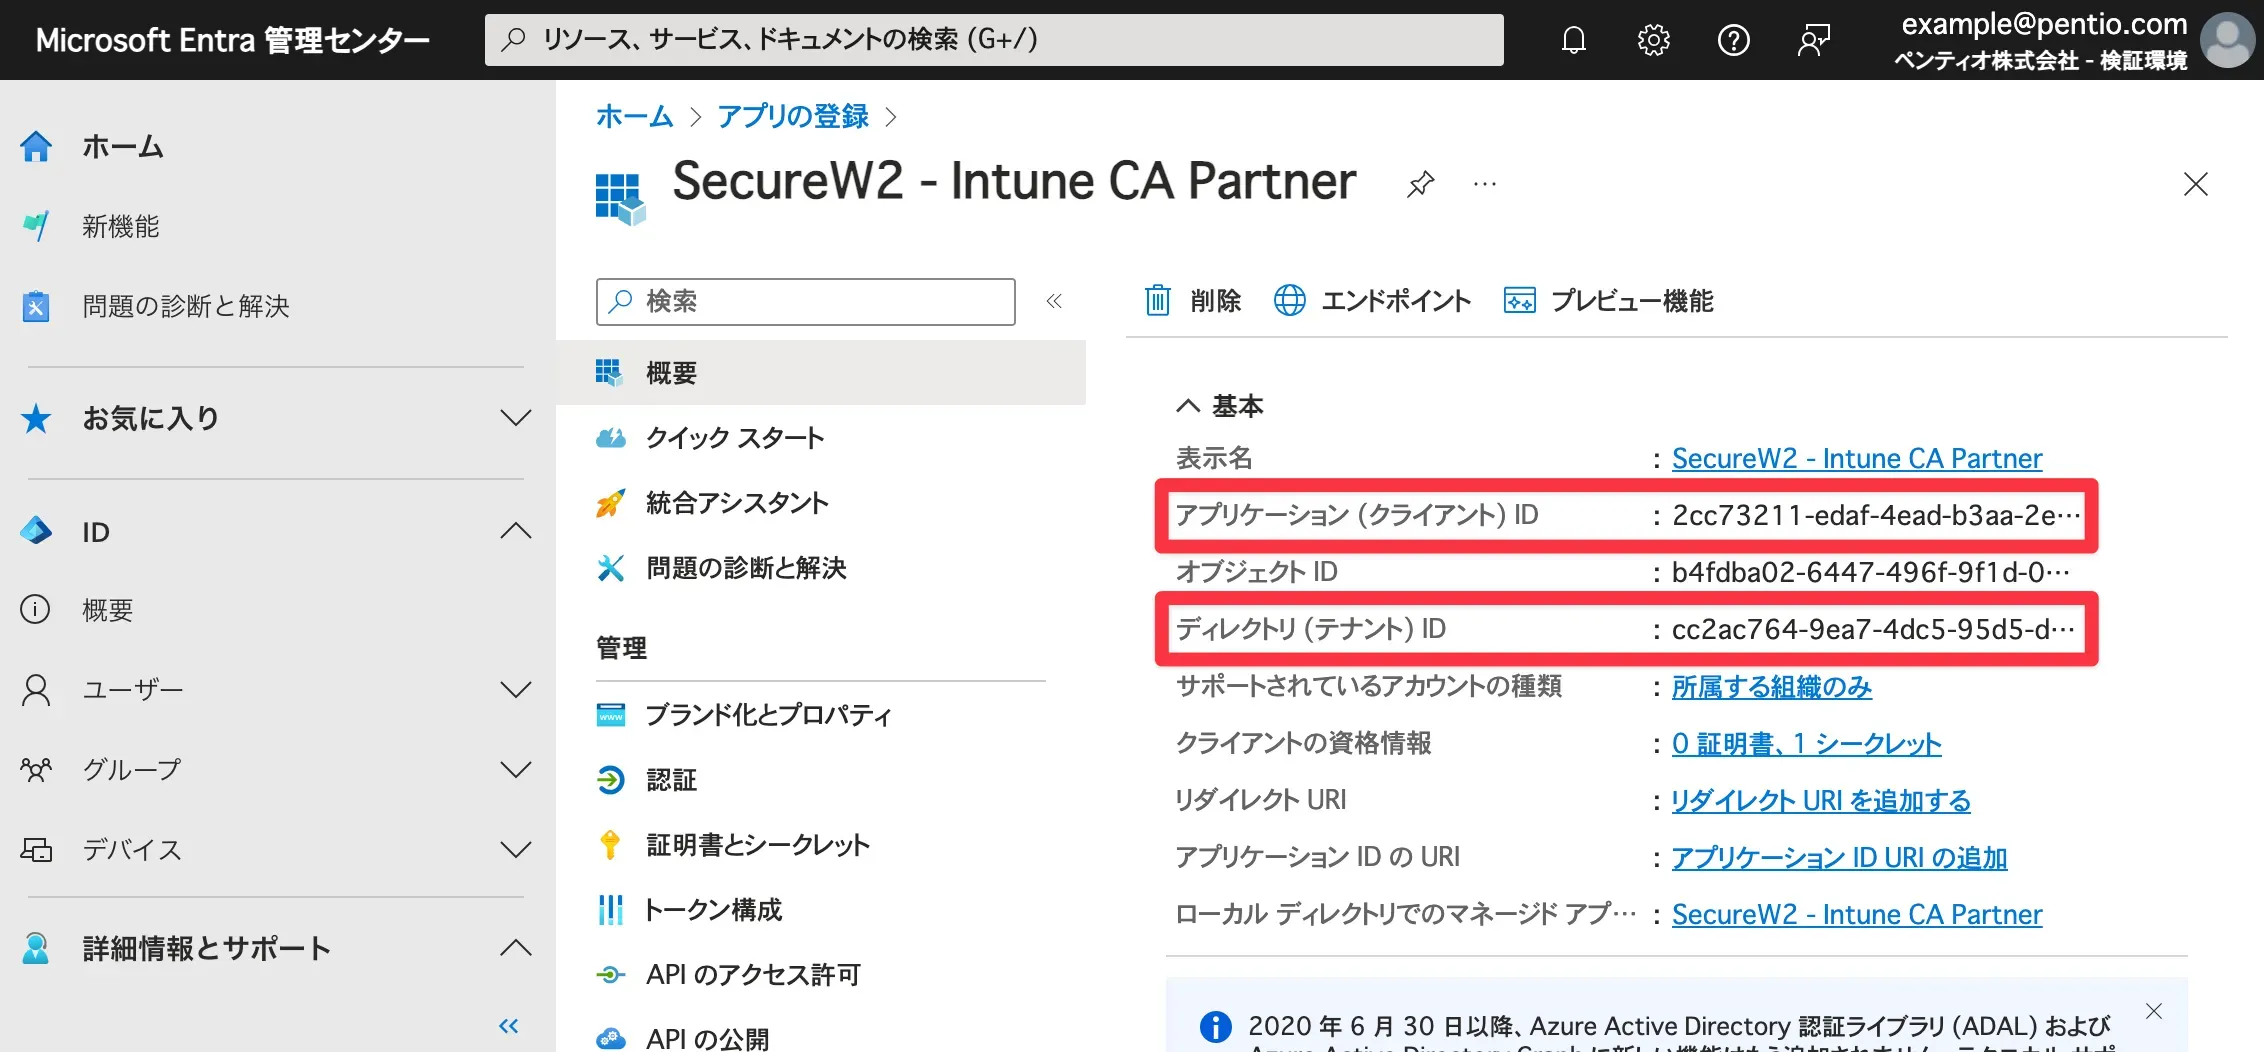This screenshot has height=1052, width=2264.
Task: Open the settings gear icon
Action: [x=1653, y=40]
